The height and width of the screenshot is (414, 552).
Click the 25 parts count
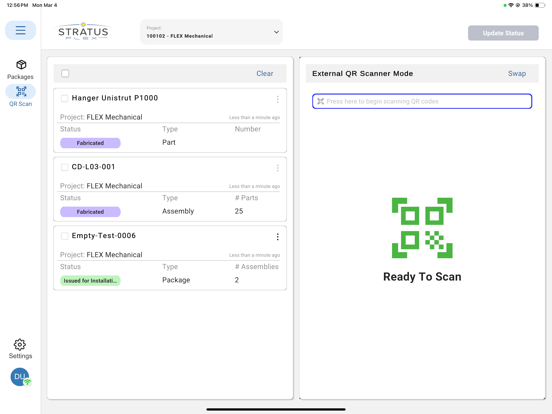click(x=239, y=211)
